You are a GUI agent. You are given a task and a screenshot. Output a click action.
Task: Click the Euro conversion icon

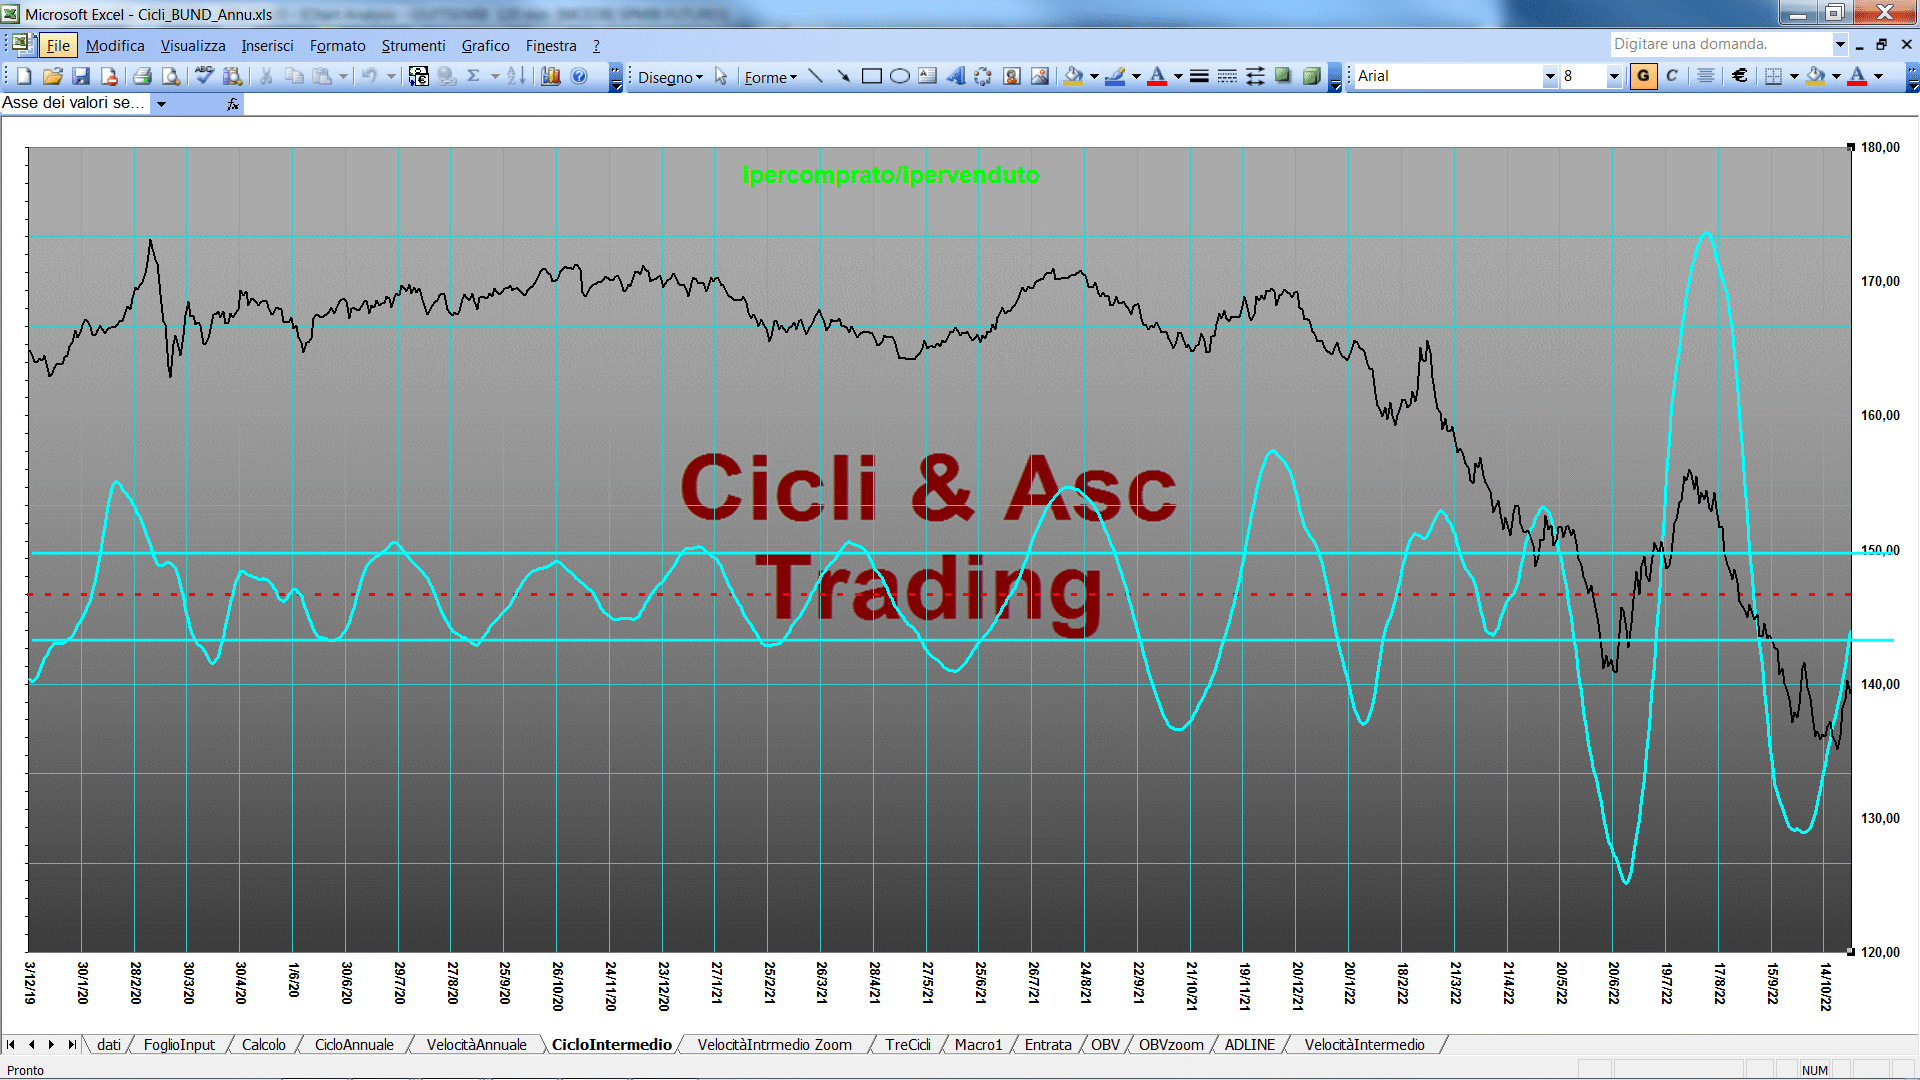click(419, 76)
